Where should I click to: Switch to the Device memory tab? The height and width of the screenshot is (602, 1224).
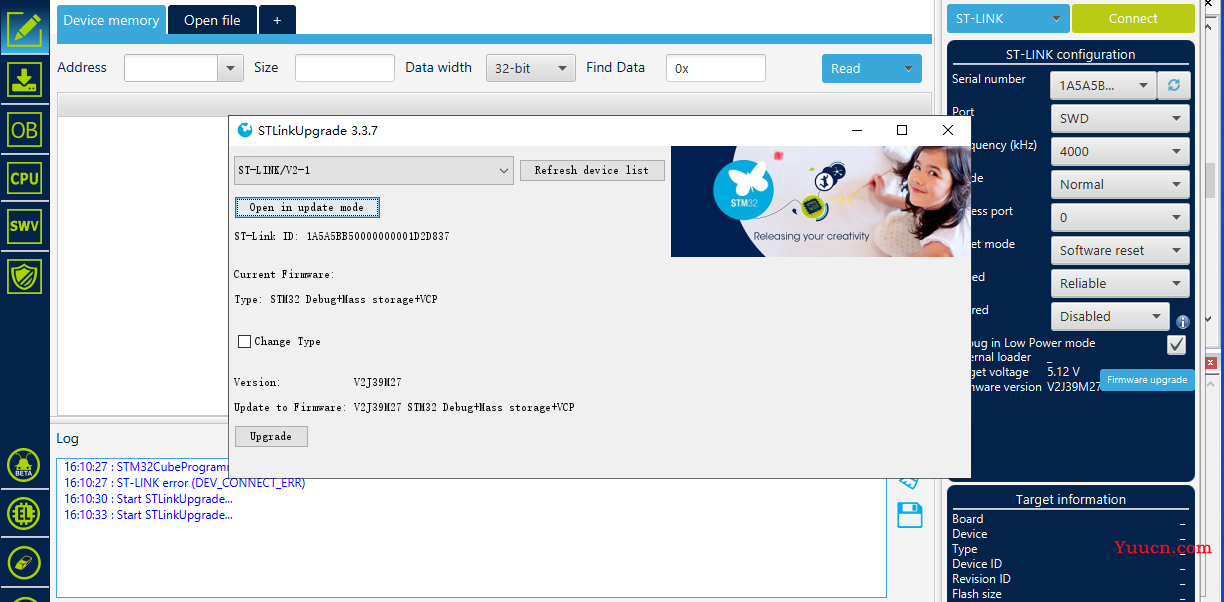tap(111, 20)
